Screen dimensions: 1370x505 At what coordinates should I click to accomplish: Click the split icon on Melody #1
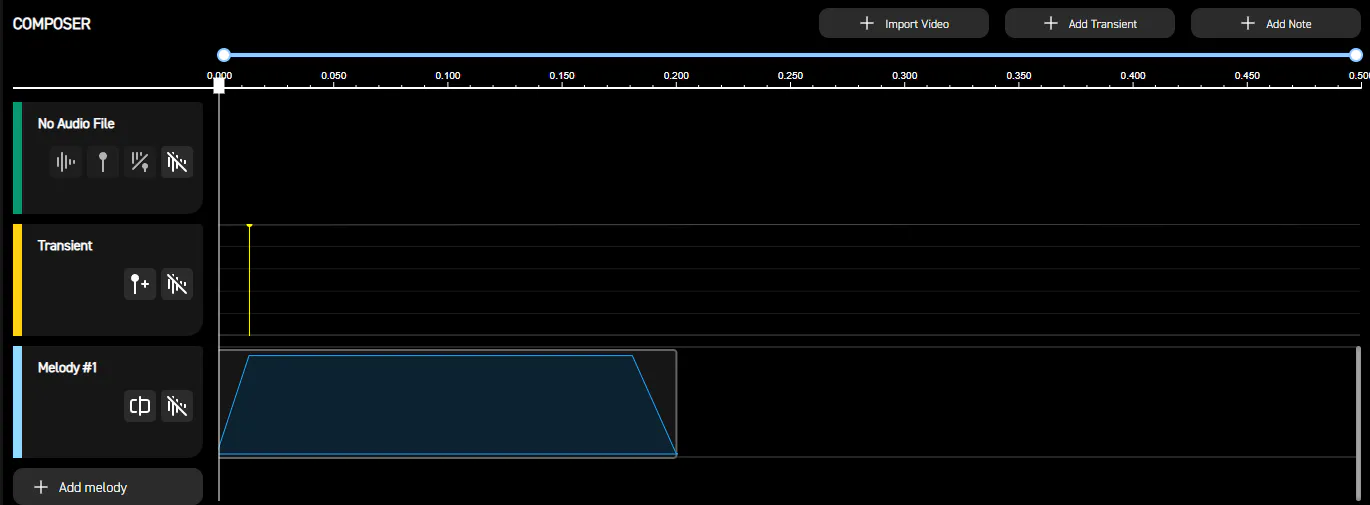click(x=140, y=406)
